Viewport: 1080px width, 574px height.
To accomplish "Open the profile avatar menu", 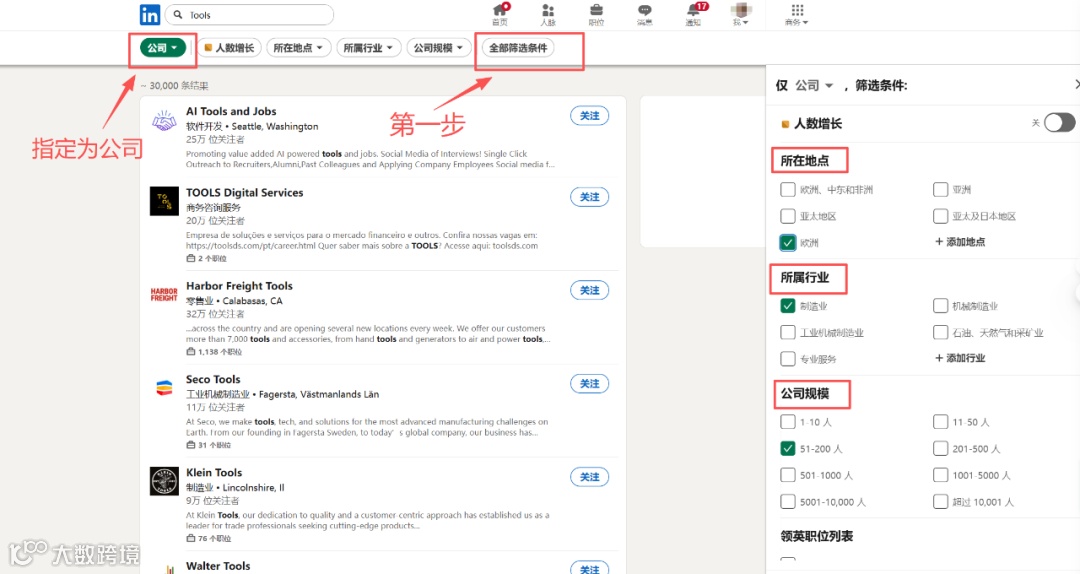I will click(x=741, y=14).
